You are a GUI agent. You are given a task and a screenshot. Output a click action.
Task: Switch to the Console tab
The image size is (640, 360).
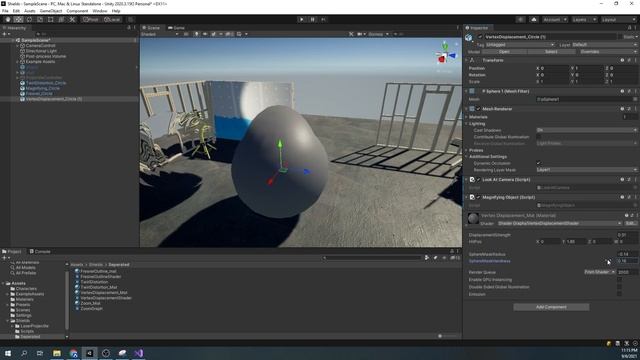[x=40, y=251]
